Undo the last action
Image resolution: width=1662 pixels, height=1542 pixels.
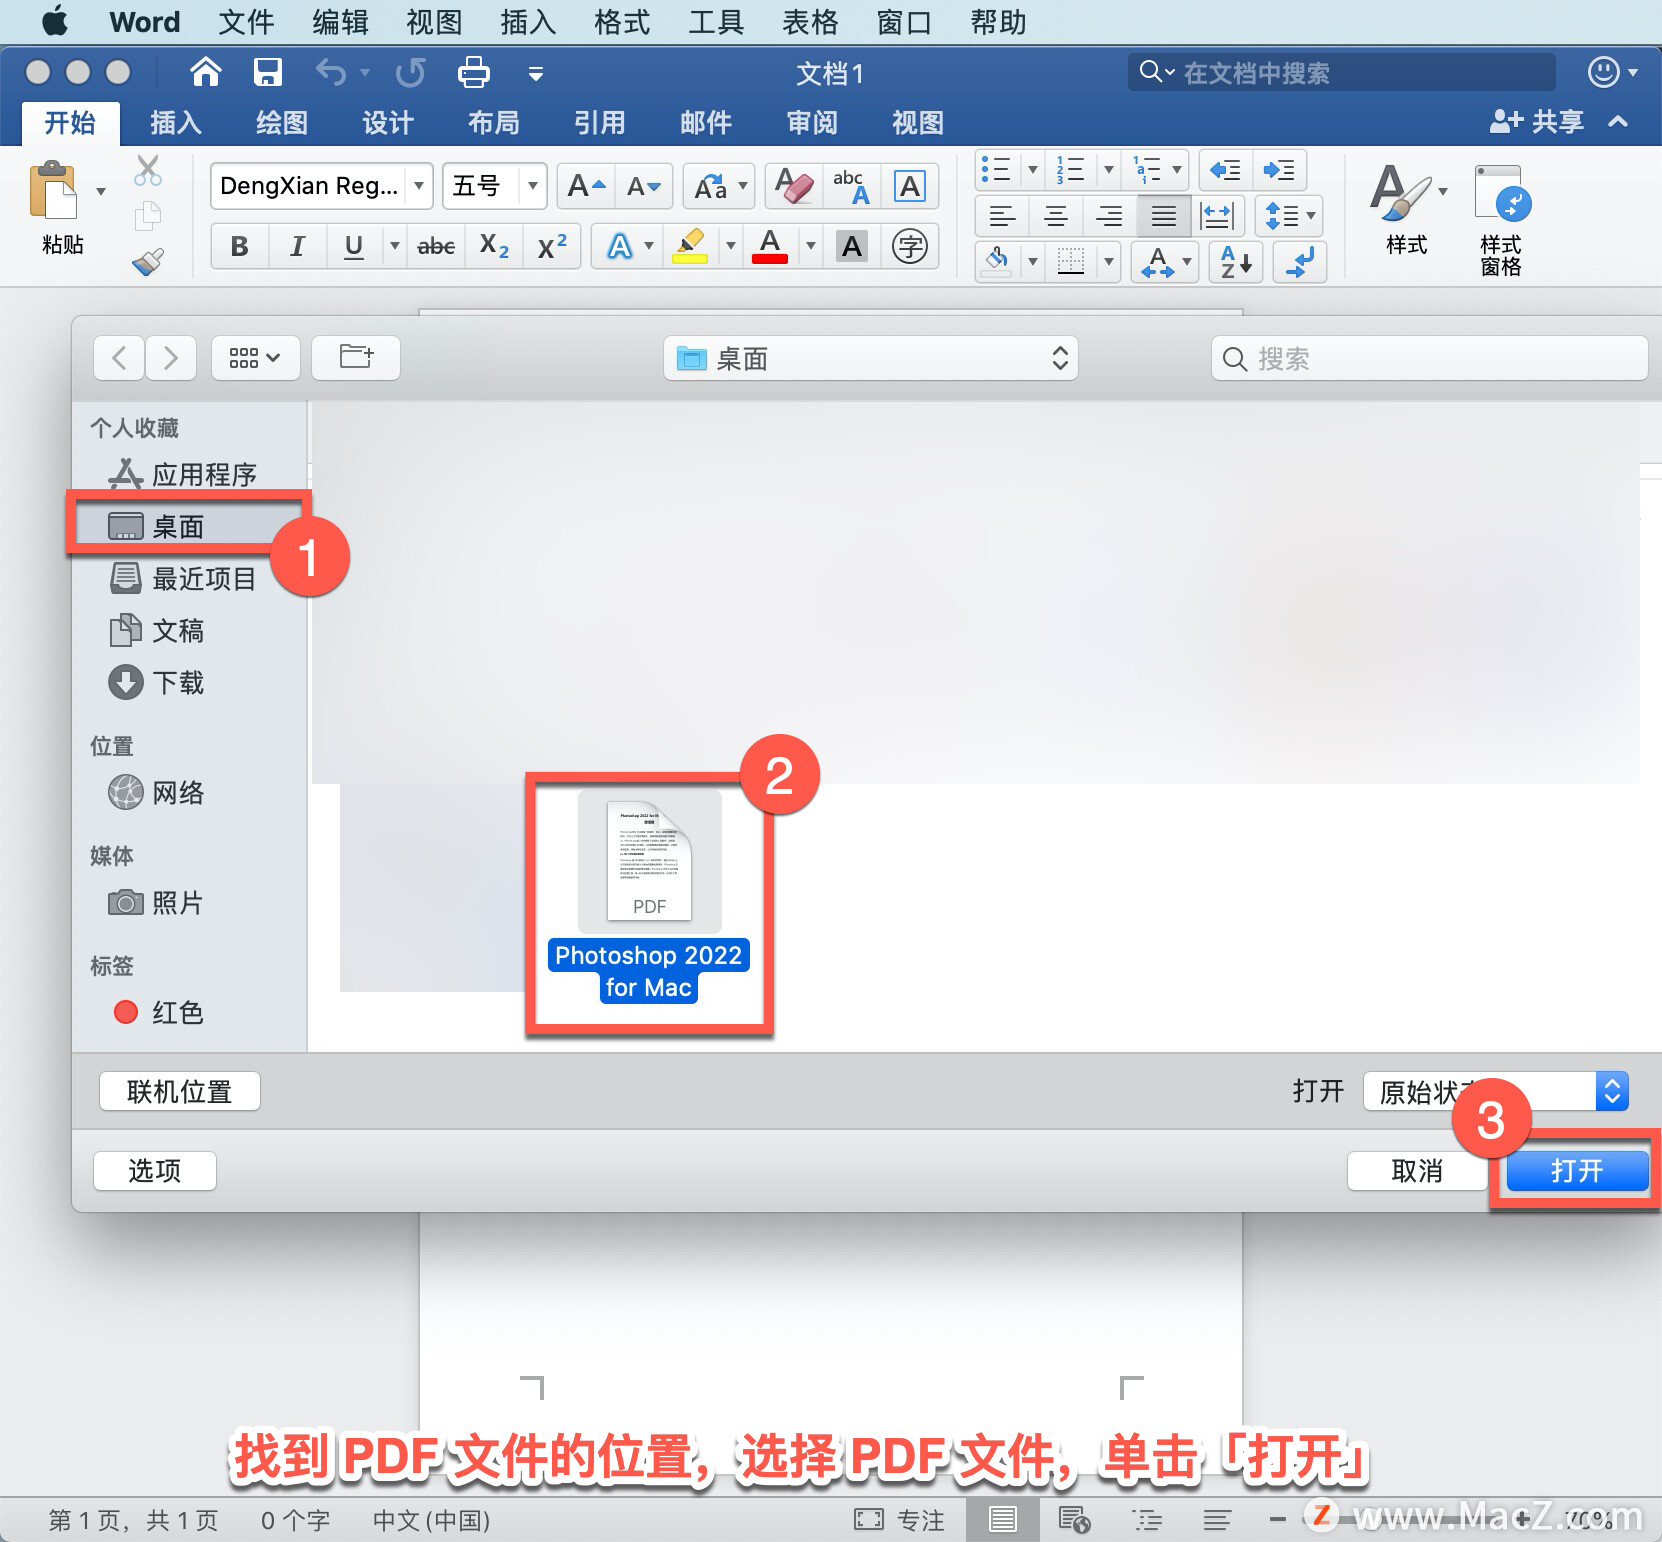(330, 72)
